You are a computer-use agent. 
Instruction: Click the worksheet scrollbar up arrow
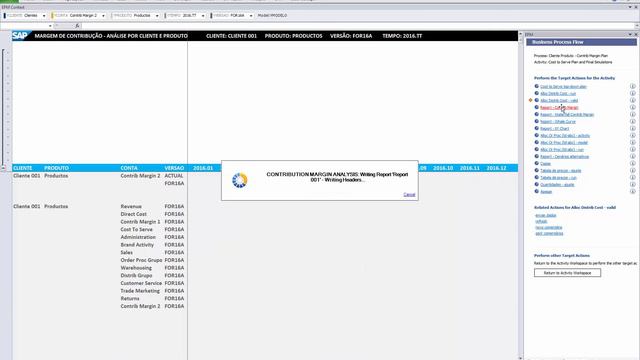520,34
